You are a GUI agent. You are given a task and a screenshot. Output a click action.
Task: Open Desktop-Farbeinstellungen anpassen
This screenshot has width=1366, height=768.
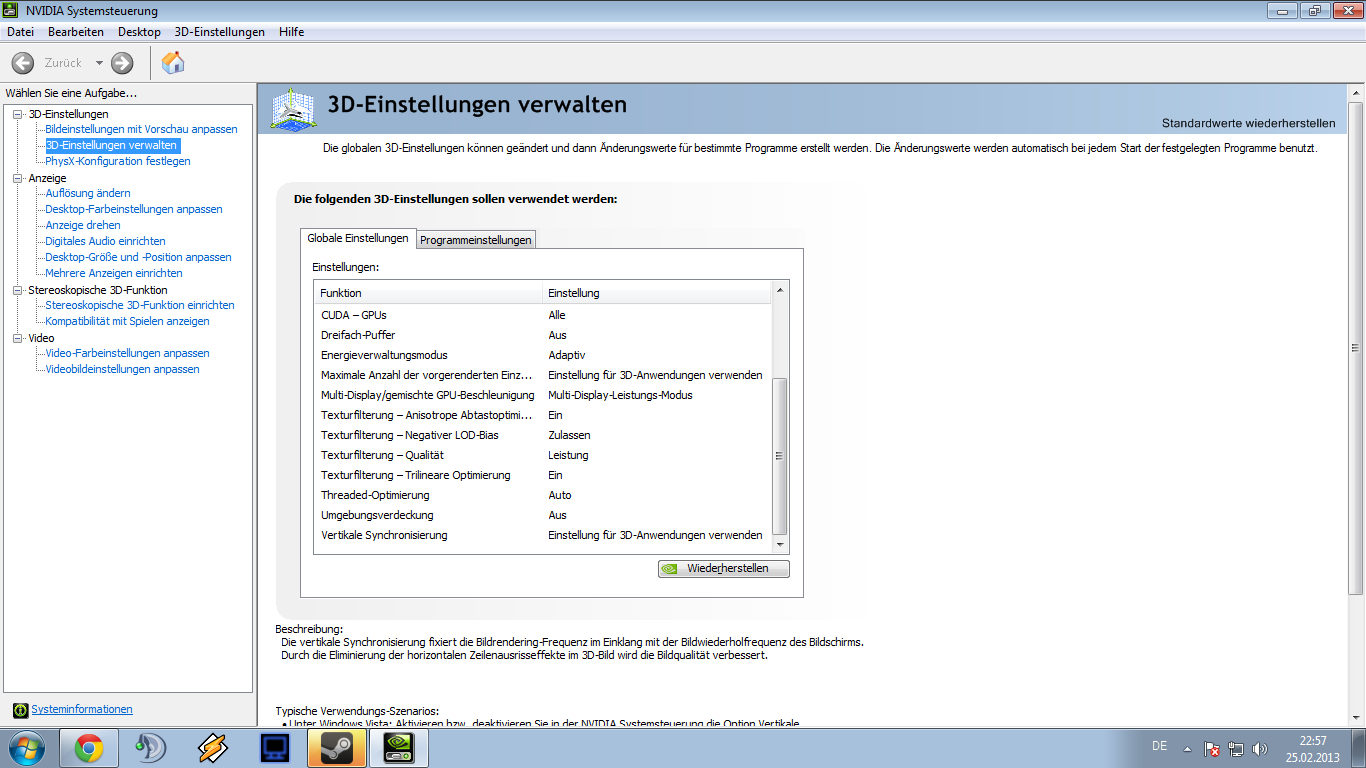[x=134, y=209]
